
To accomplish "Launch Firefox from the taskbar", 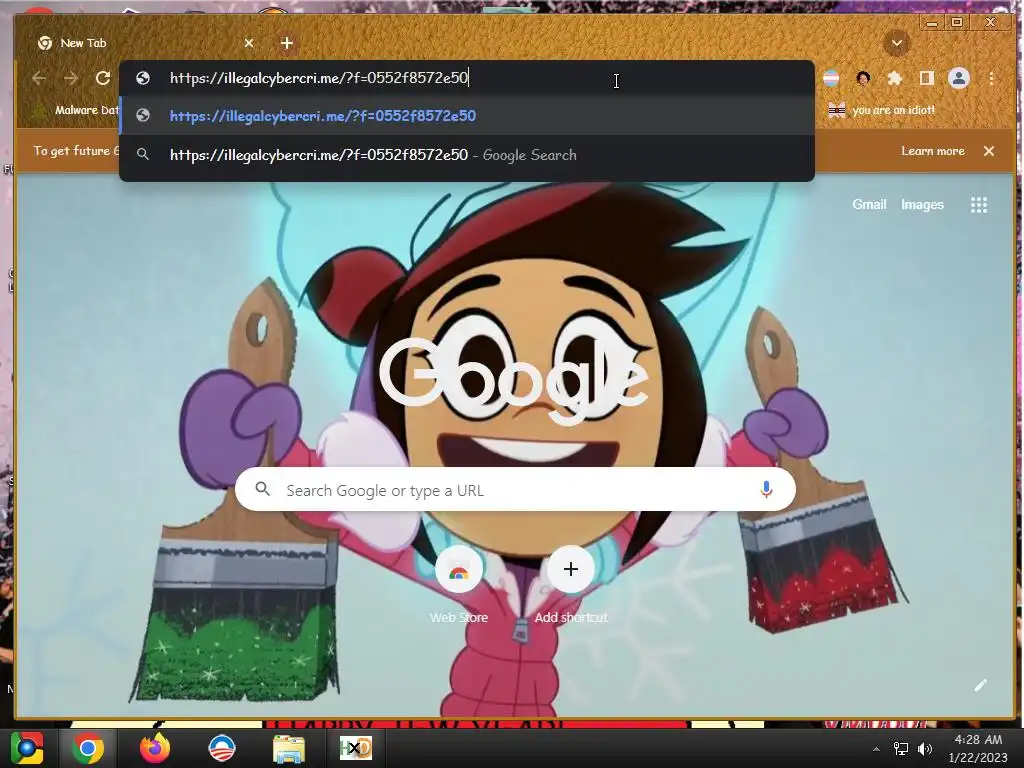I will (x=155, y=748).
